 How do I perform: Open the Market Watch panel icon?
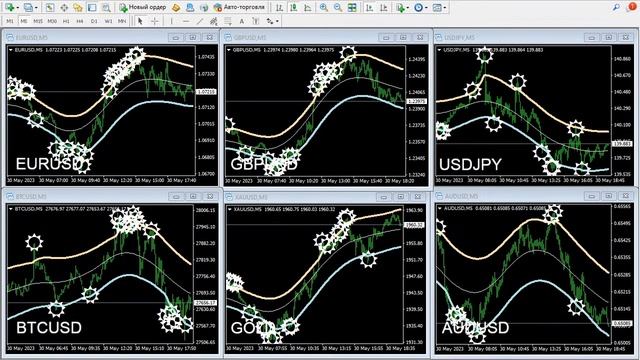pyautogui.click(x=50, y=7)
